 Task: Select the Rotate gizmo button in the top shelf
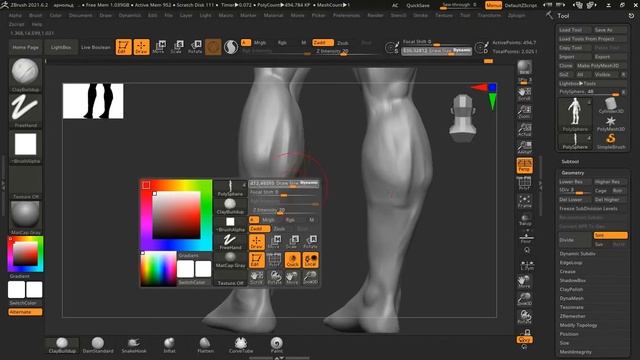point(195,47)
